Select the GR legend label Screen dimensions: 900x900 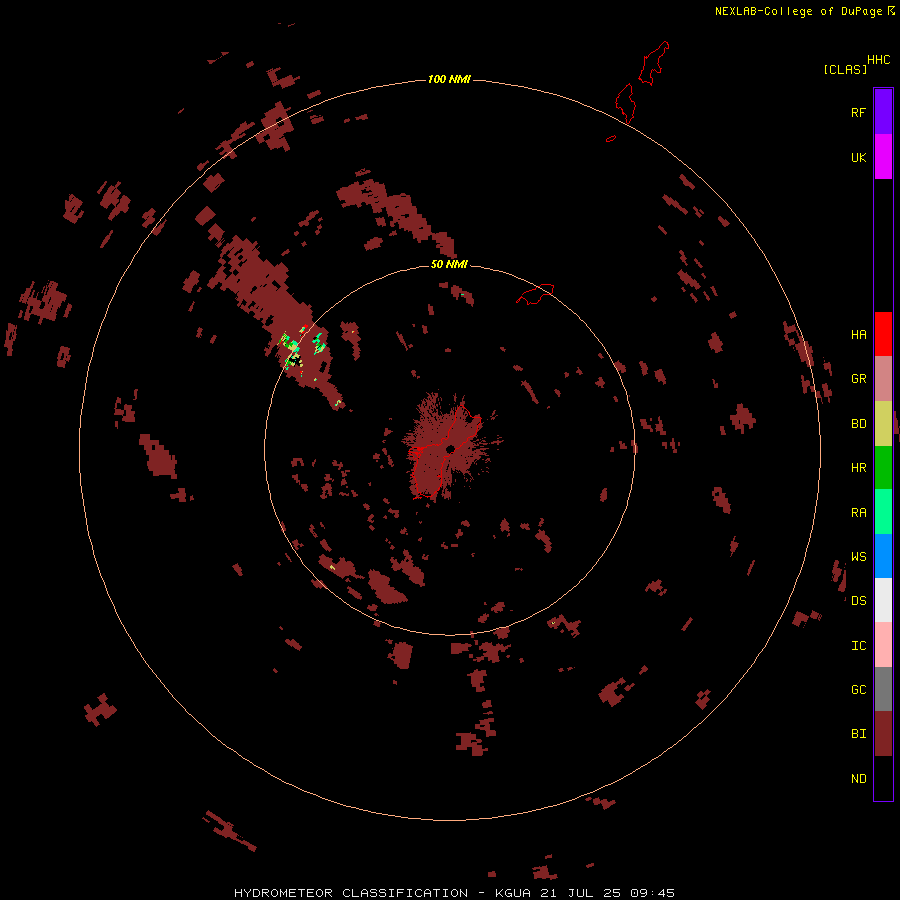(x=858, y=379)
